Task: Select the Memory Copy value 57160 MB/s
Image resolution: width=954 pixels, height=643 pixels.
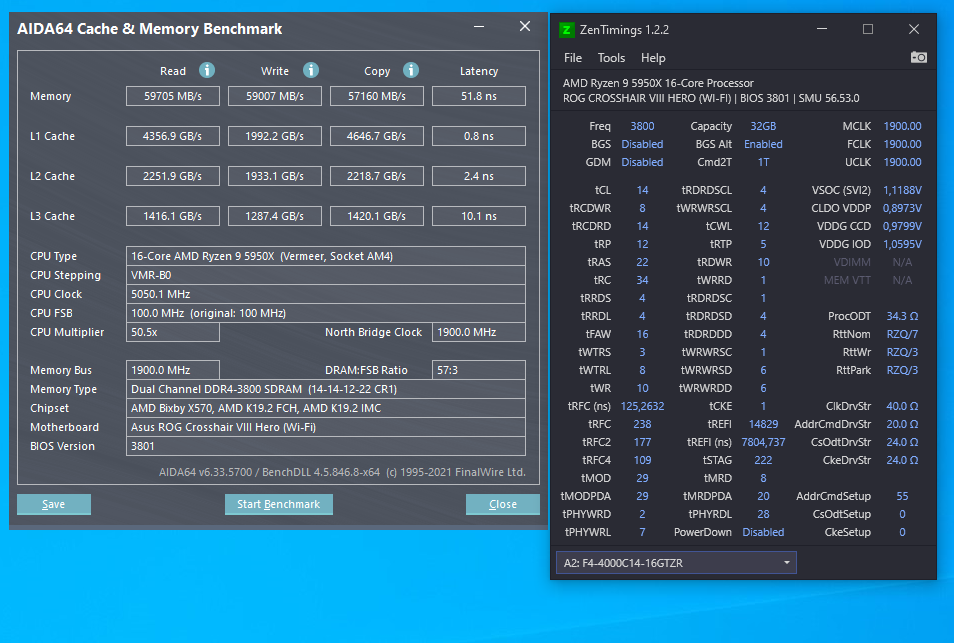Action: click(x=377, y=96)
